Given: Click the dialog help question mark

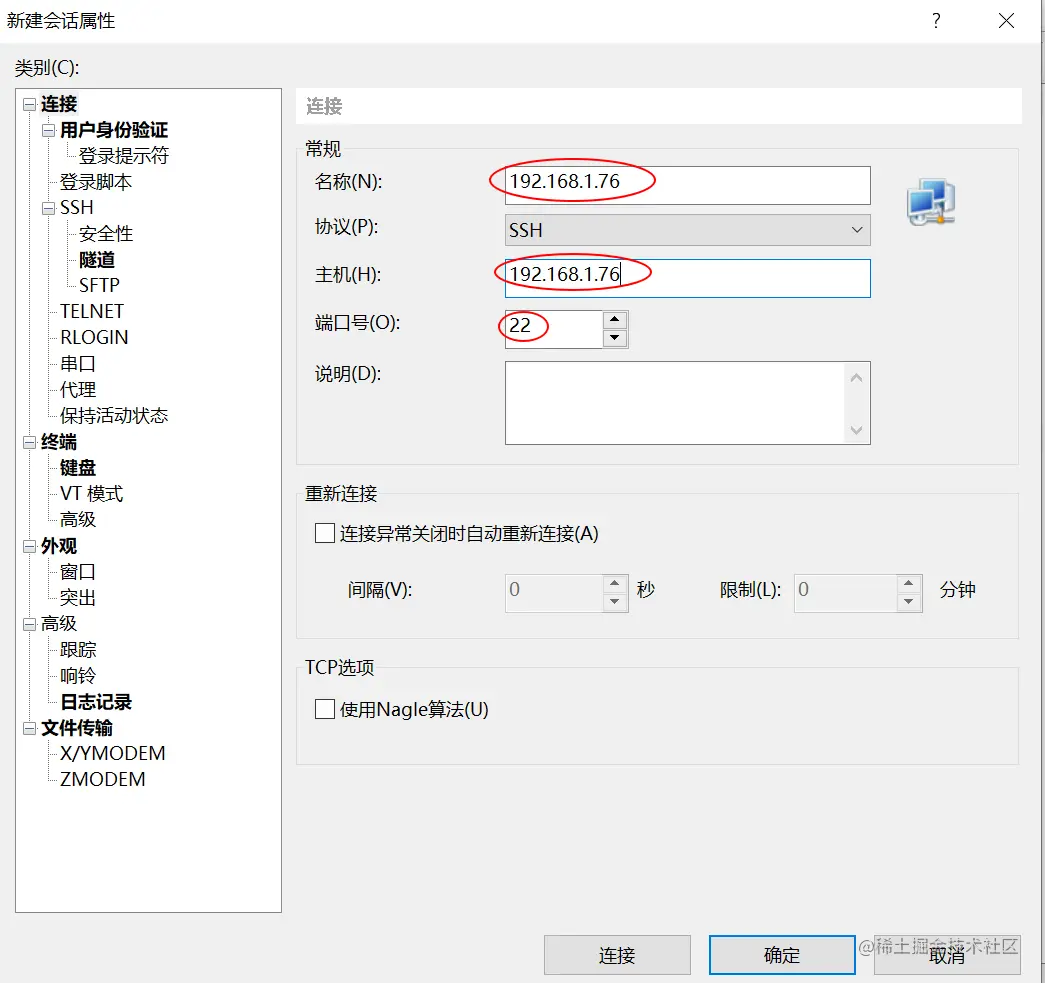Looking at the screenshot, I should (936, 20).
